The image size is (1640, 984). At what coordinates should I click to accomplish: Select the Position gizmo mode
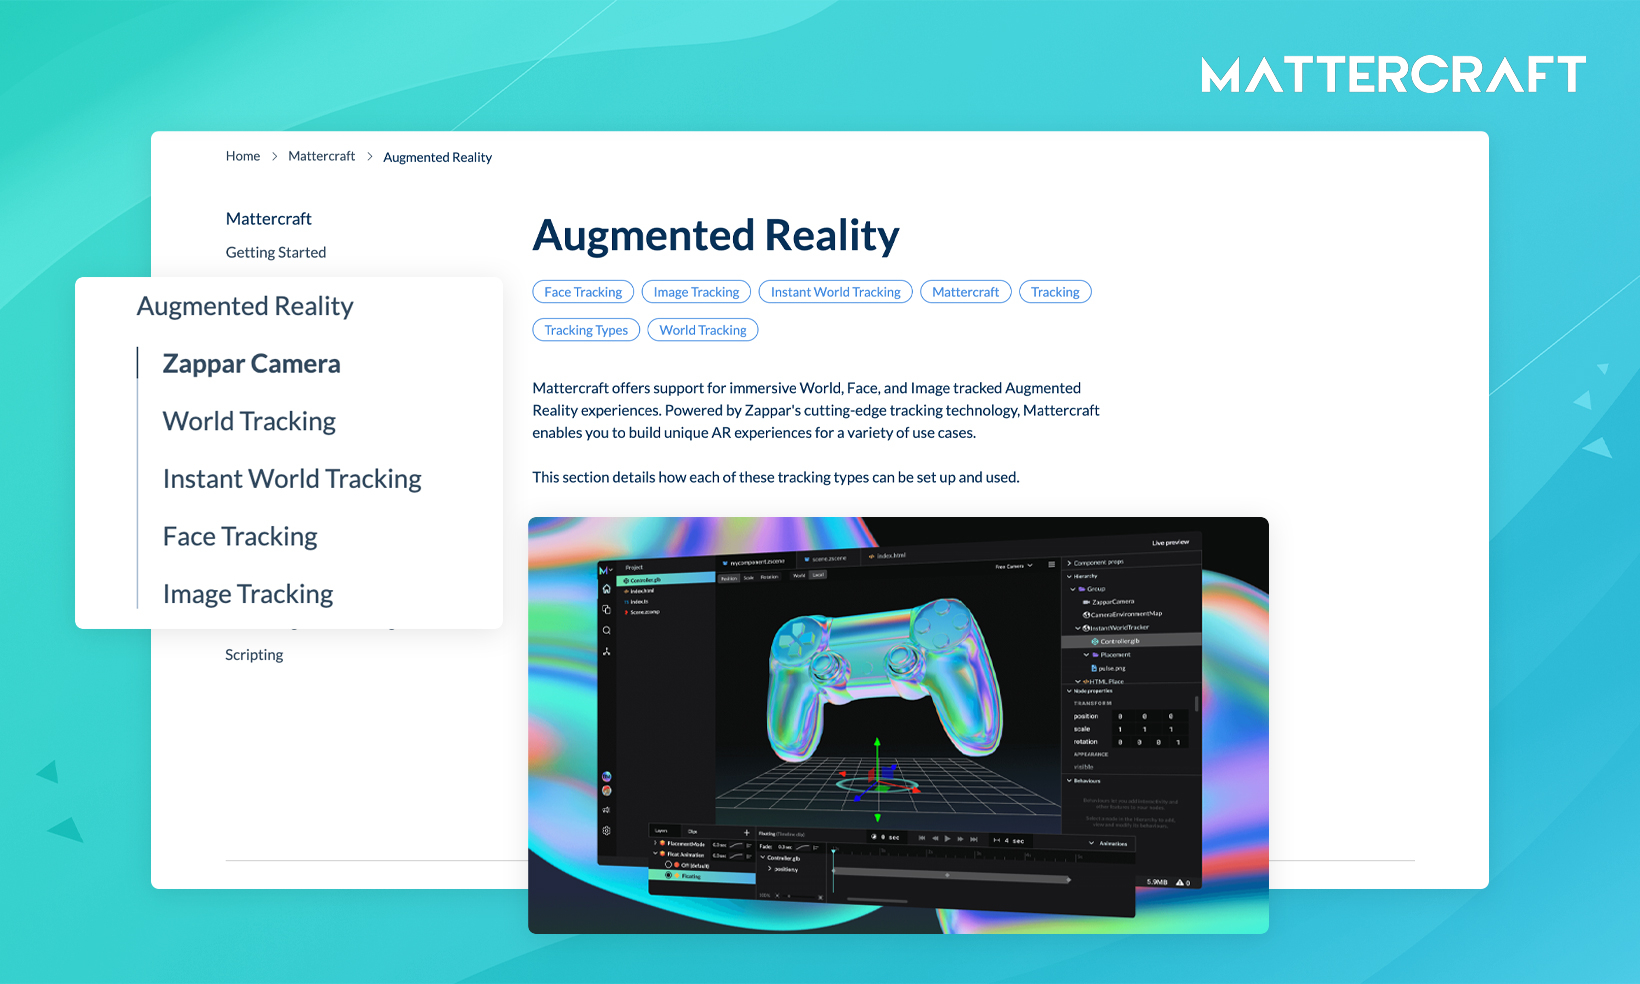pyautogui.click(x=729, y=578)
